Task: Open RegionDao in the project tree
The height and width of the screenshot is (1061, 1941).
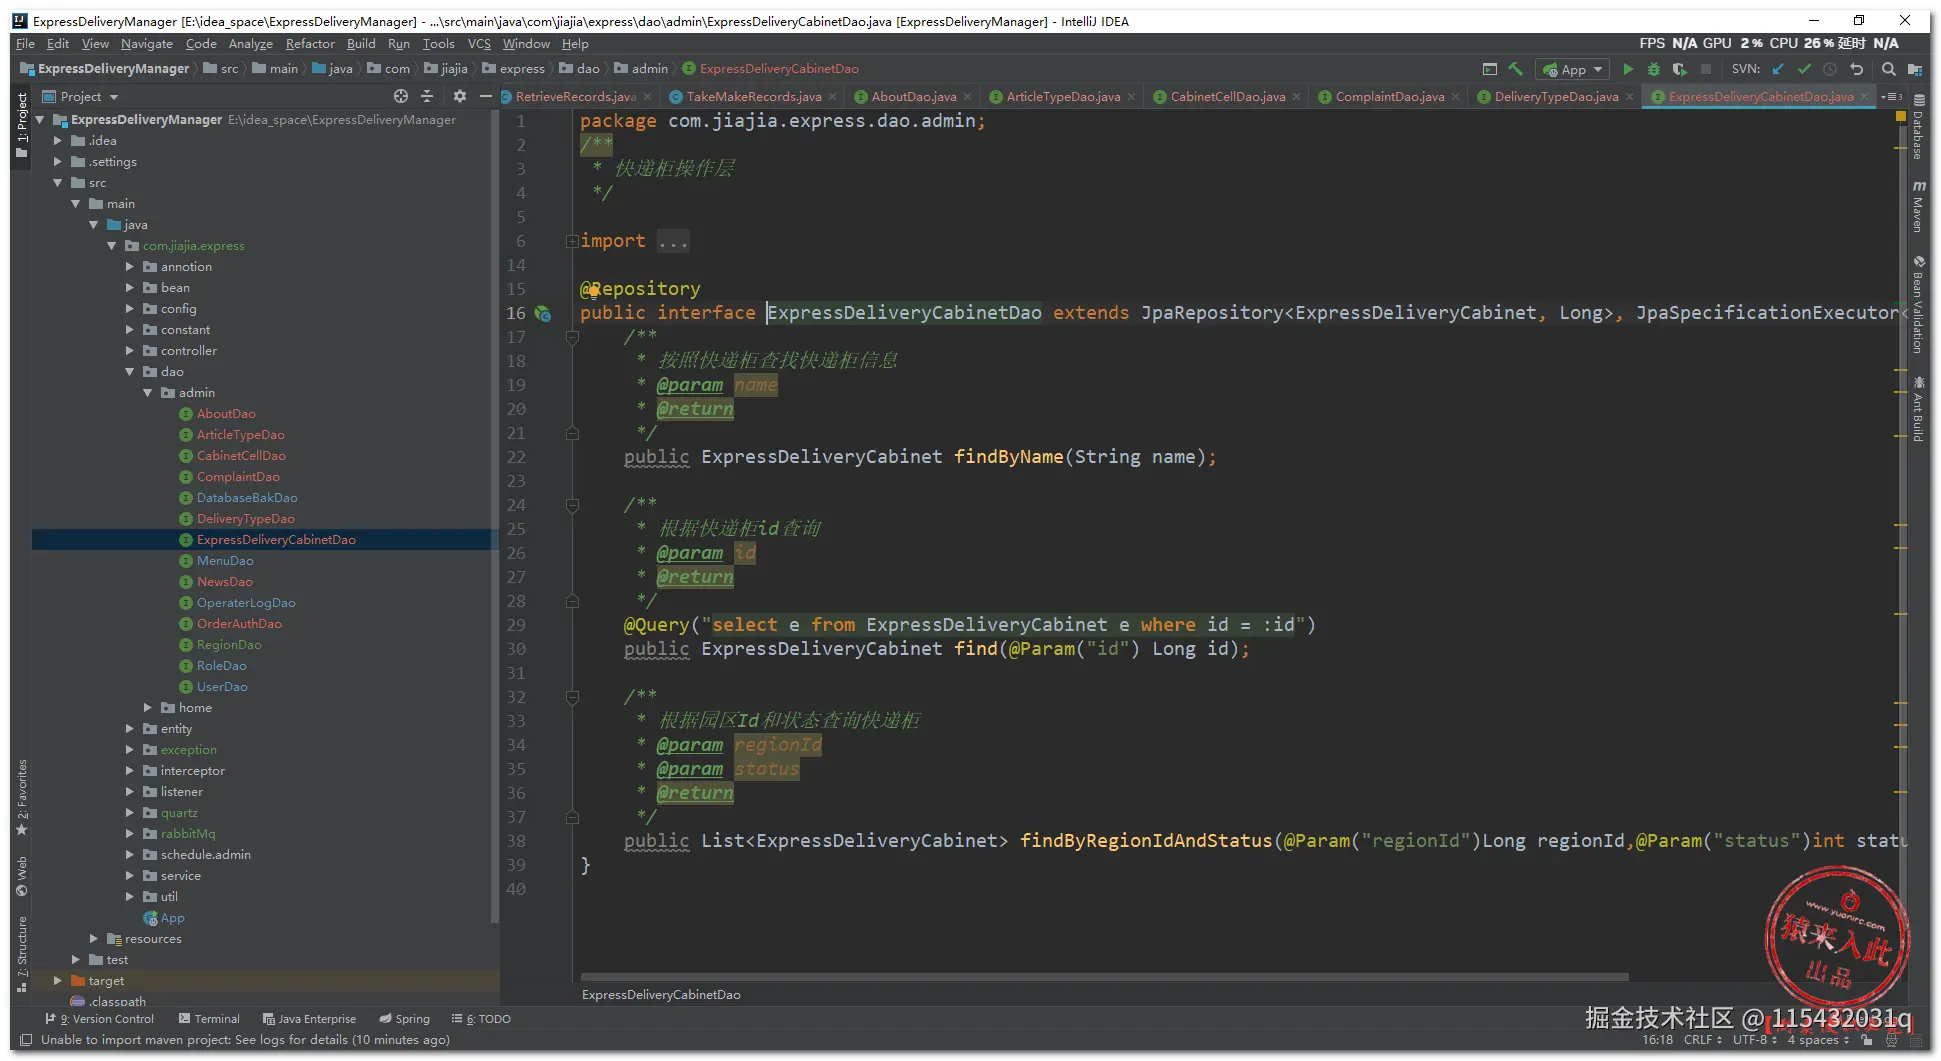Action: (x=229, y=645)
